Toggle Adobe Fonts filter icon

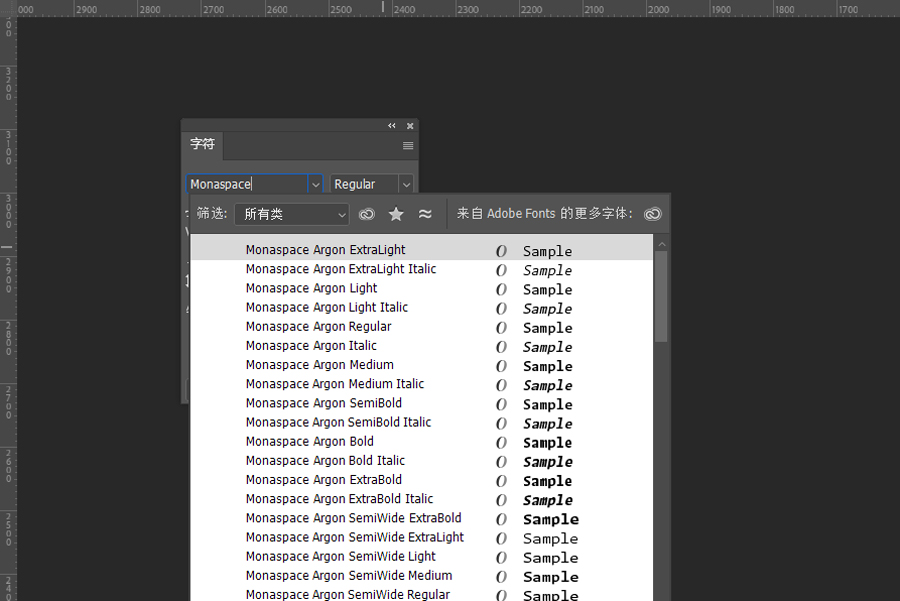(x=367, y=215)
